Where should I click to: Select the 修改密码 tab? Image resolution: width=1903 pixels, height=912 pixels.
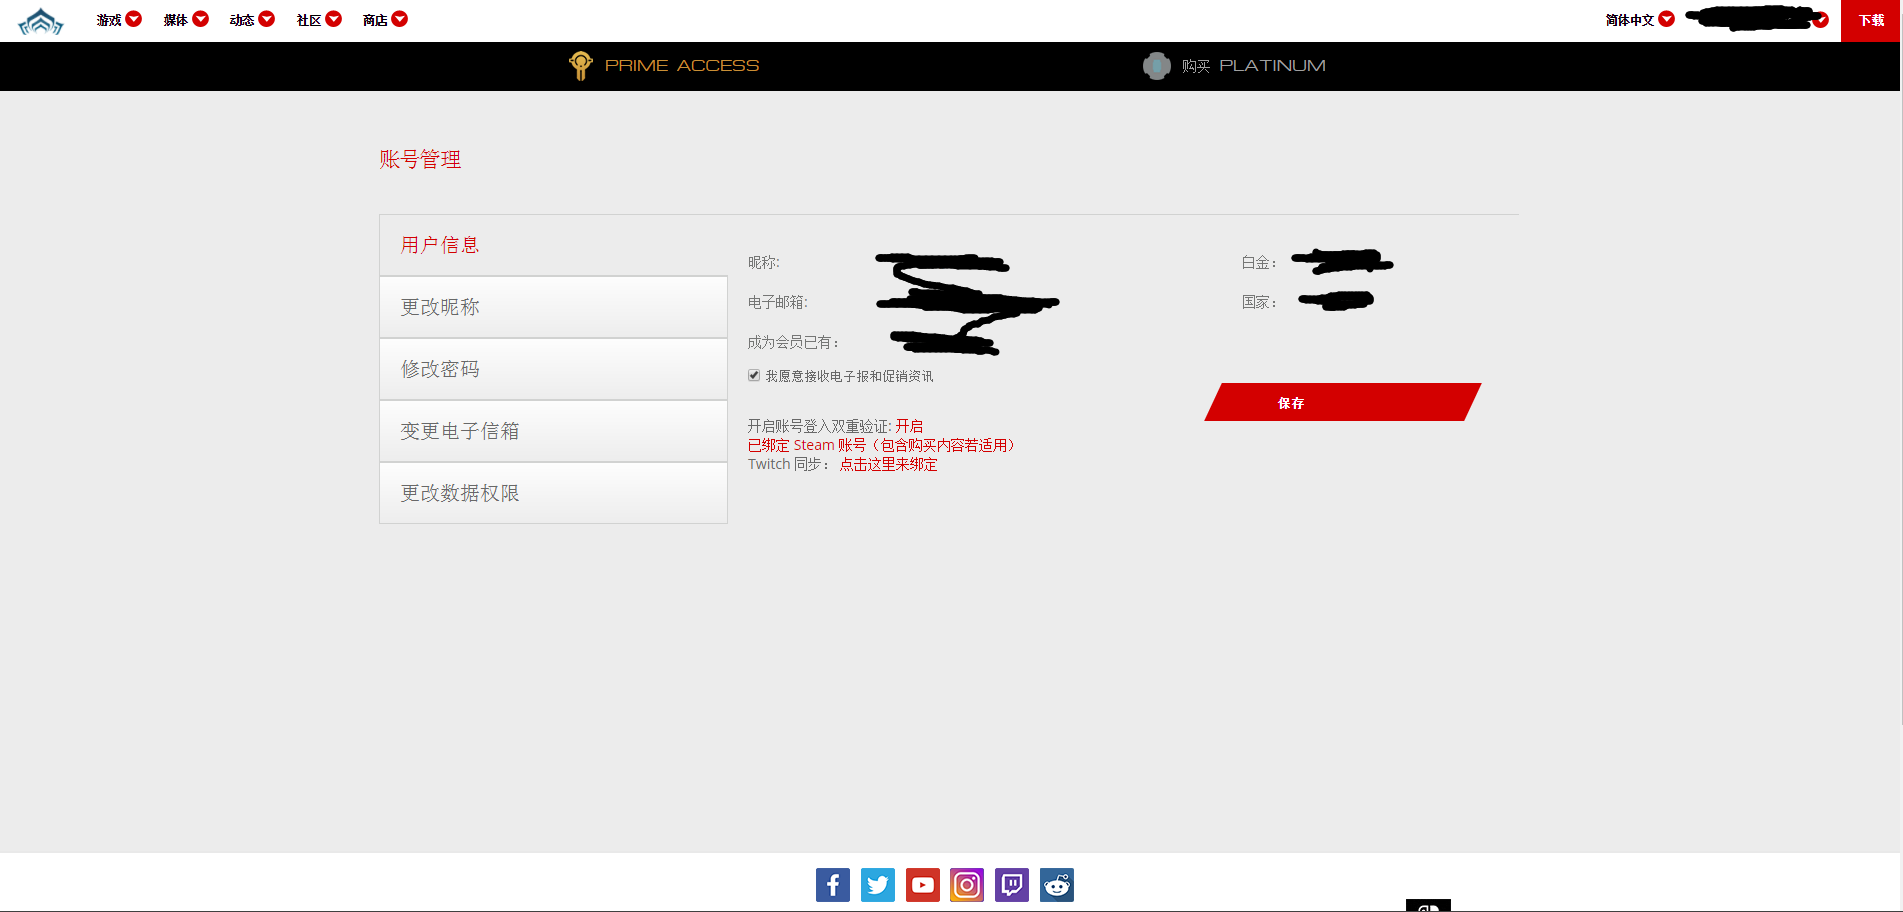[x=553, y=369]
